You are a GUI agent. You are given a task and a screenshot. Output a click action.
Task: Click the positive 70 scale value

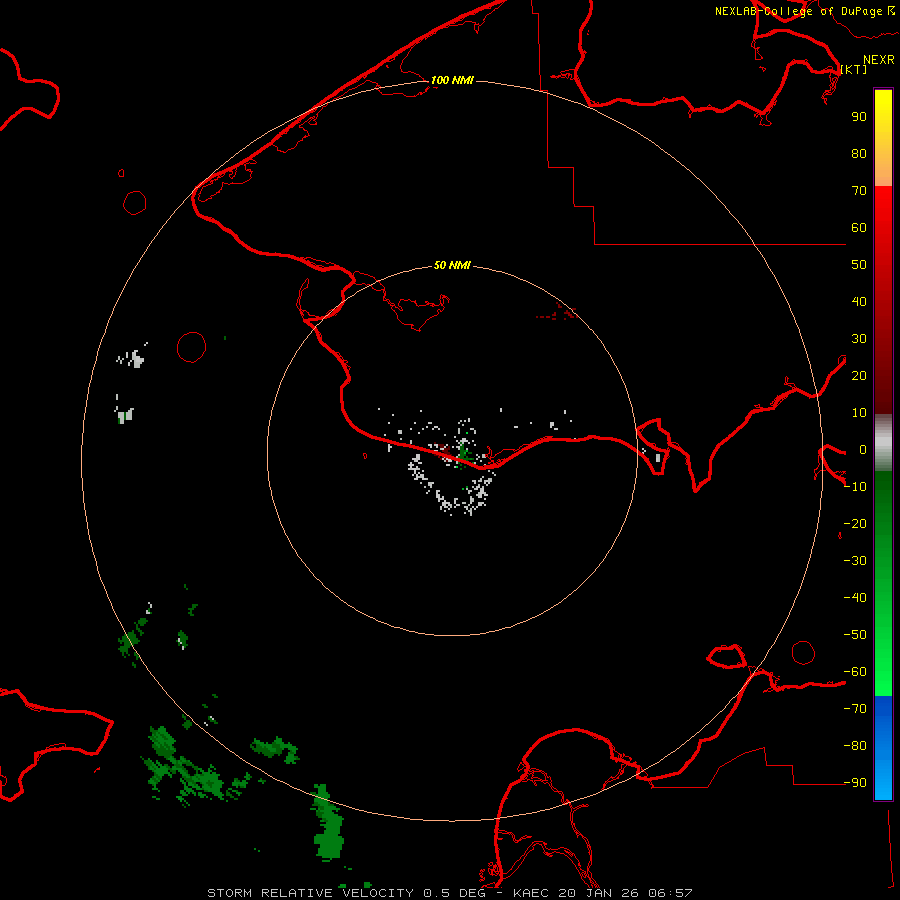[x=859, y=191]
